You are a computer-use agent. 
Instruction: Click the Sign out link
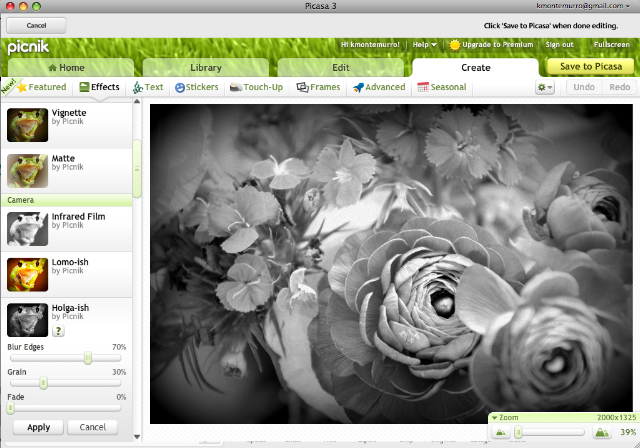tap(559, 44)
